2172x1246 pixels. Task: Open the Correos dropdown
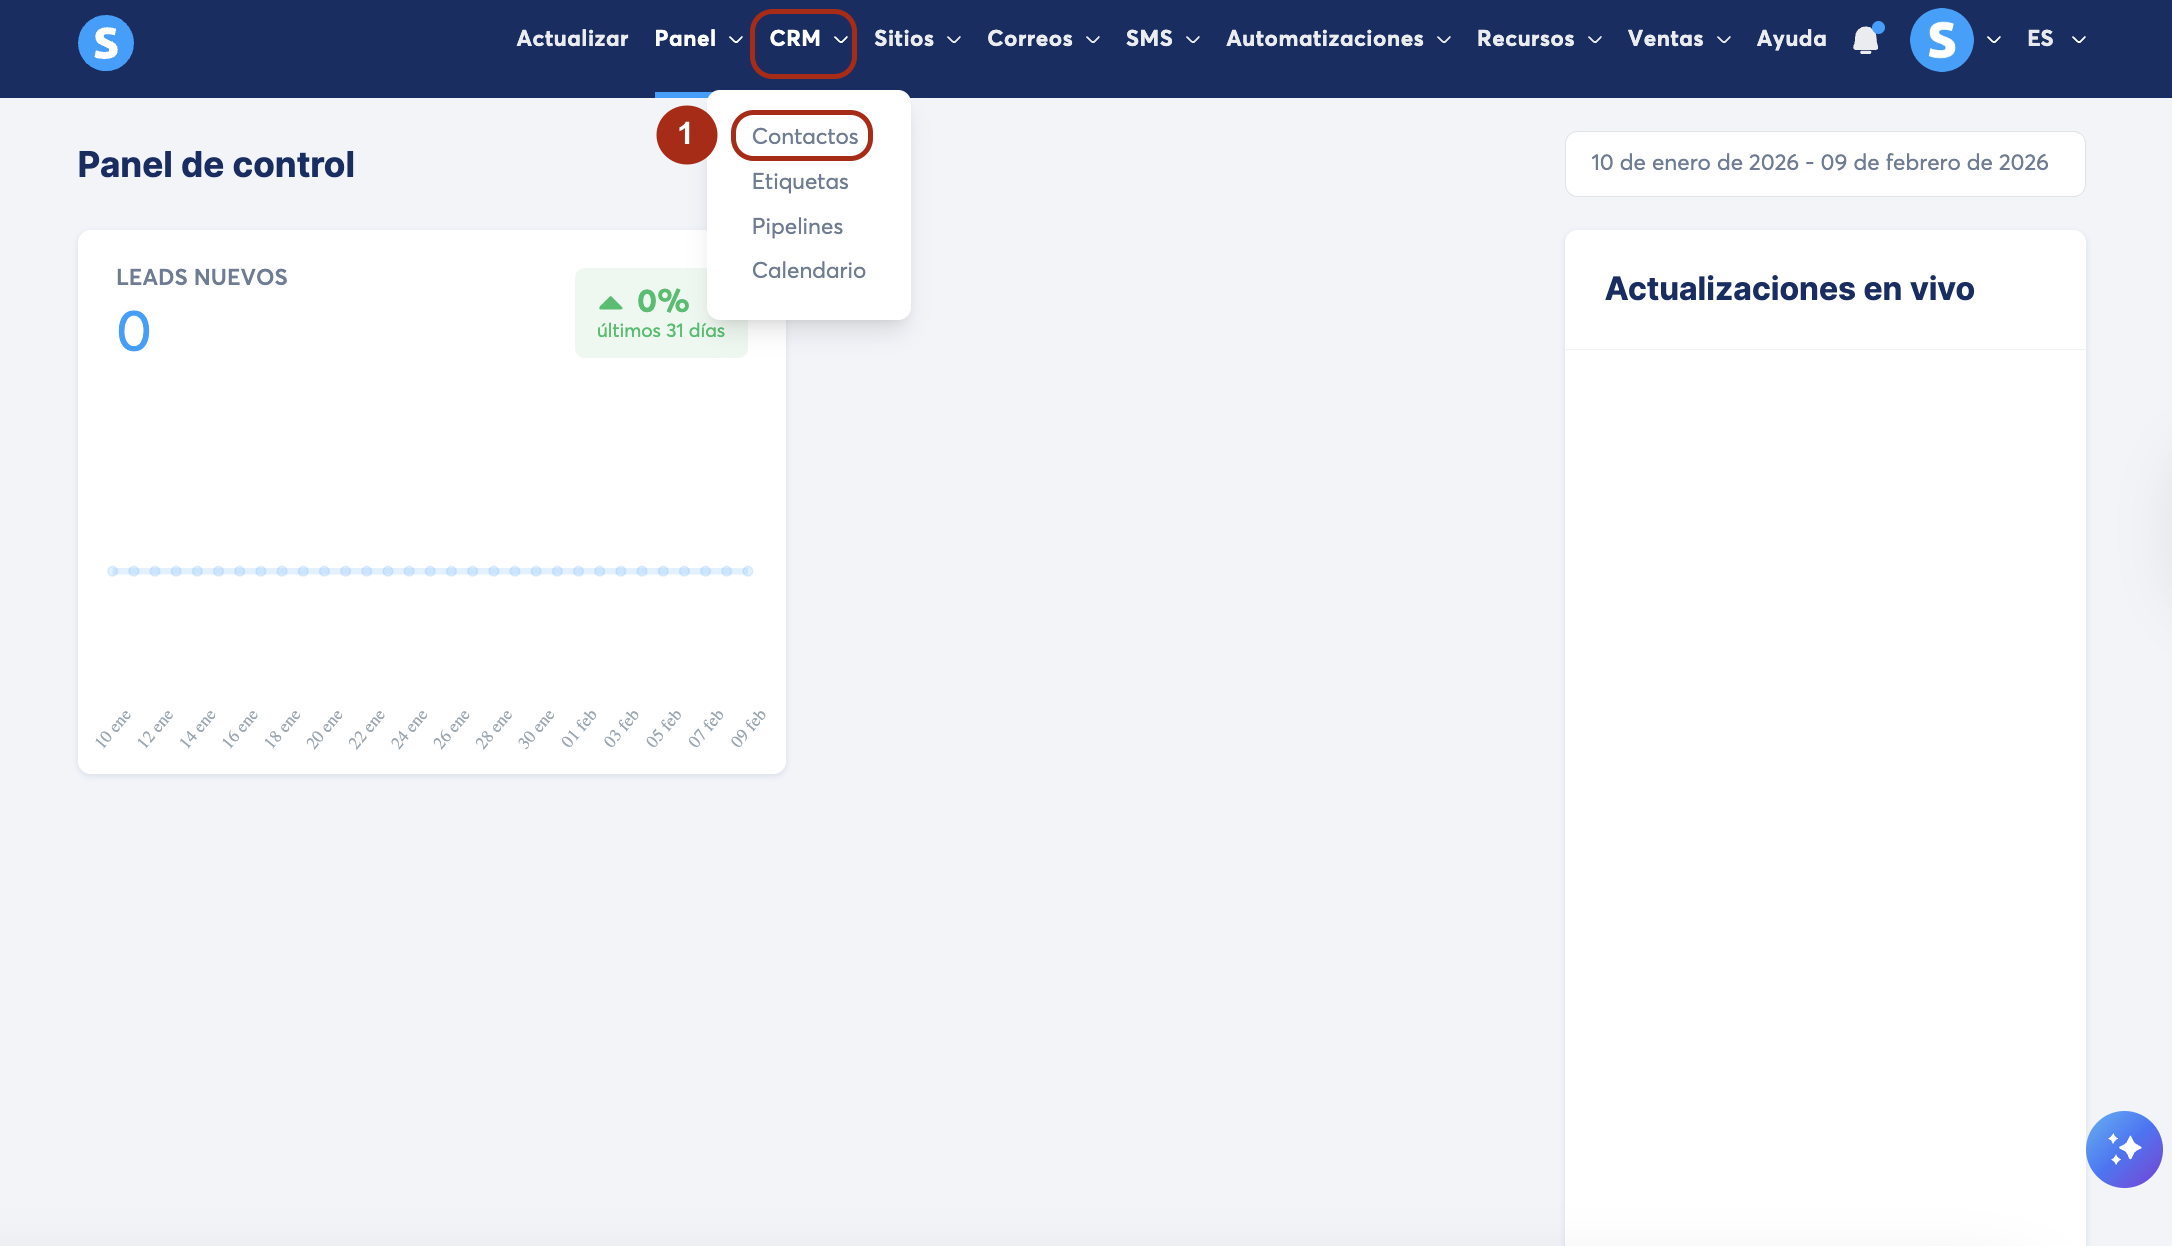pyautogui.click(x=1042, y=39)
